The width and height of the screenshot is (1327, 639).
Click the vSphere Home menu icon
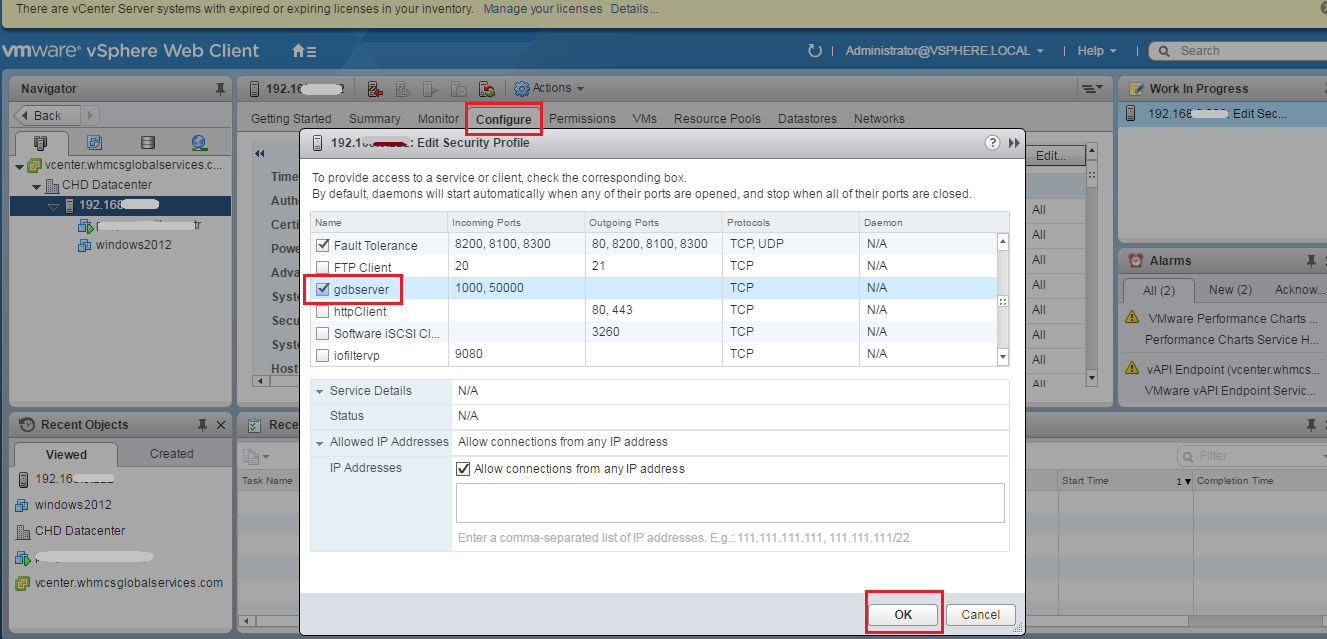[303, 51]
